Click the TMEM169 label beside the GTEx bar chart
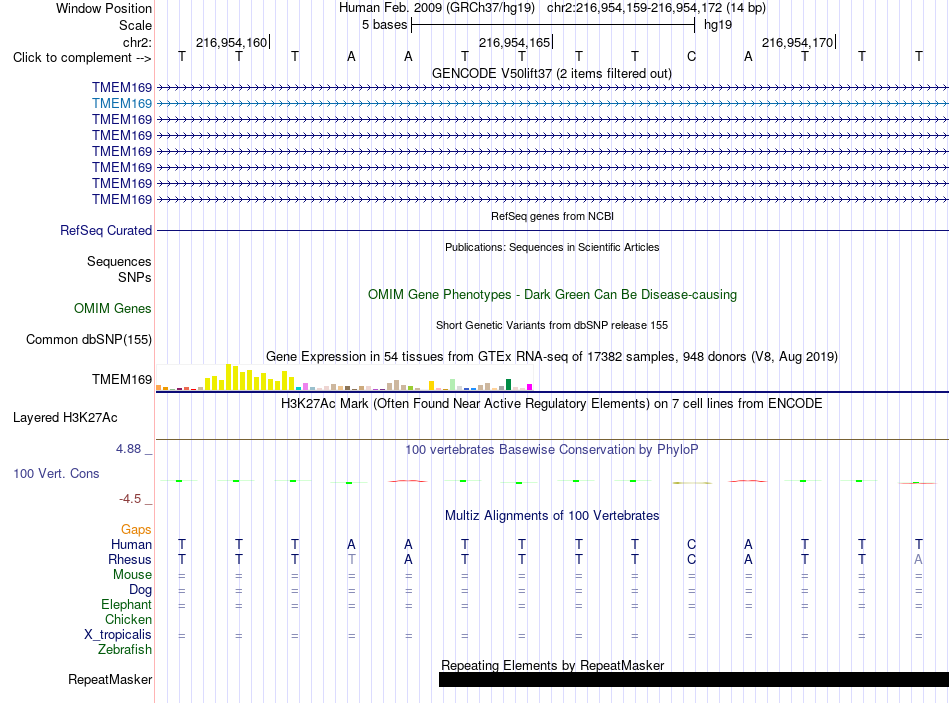 [x=122, y=379]
